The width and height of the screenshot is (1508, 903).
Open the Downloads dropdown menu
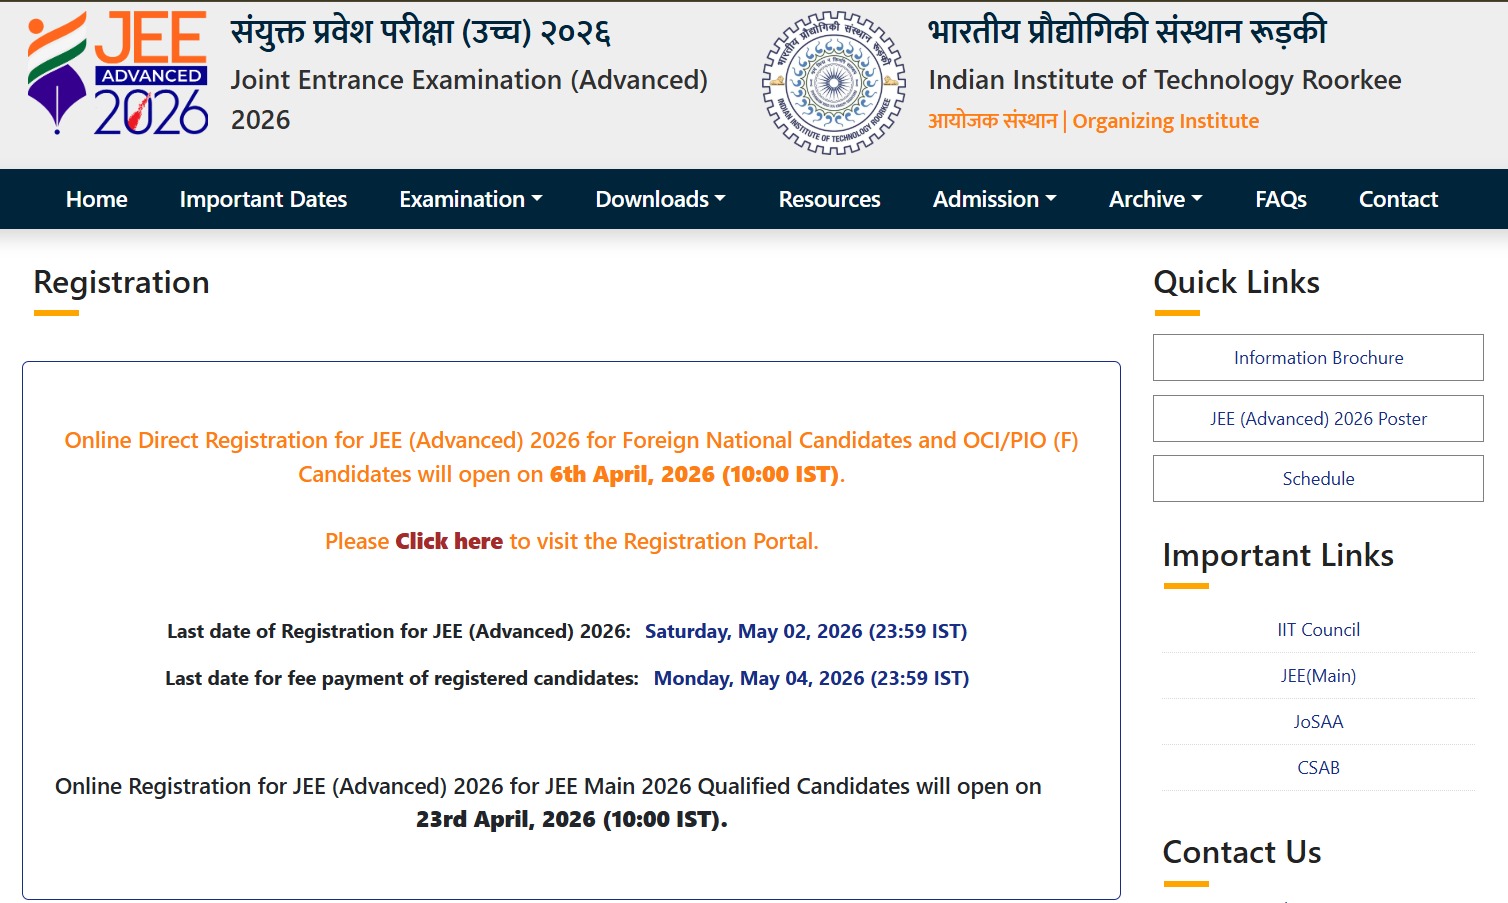(x=660, y=199)
